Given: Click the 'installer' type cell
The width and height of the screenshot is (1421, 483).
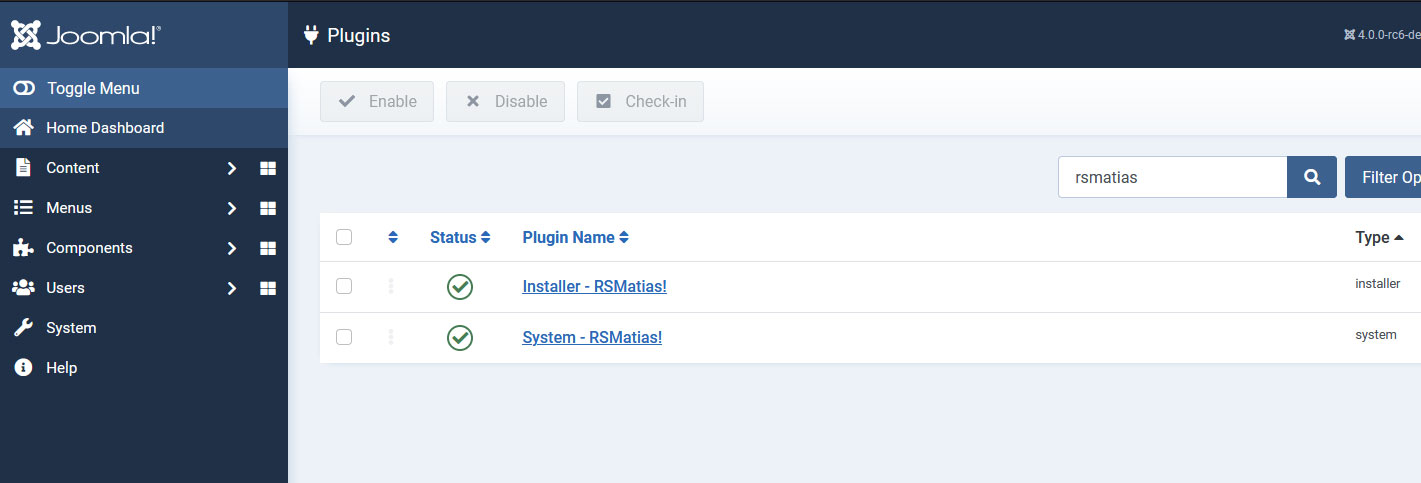Looking at the screenshot, I should point(1378,283).
